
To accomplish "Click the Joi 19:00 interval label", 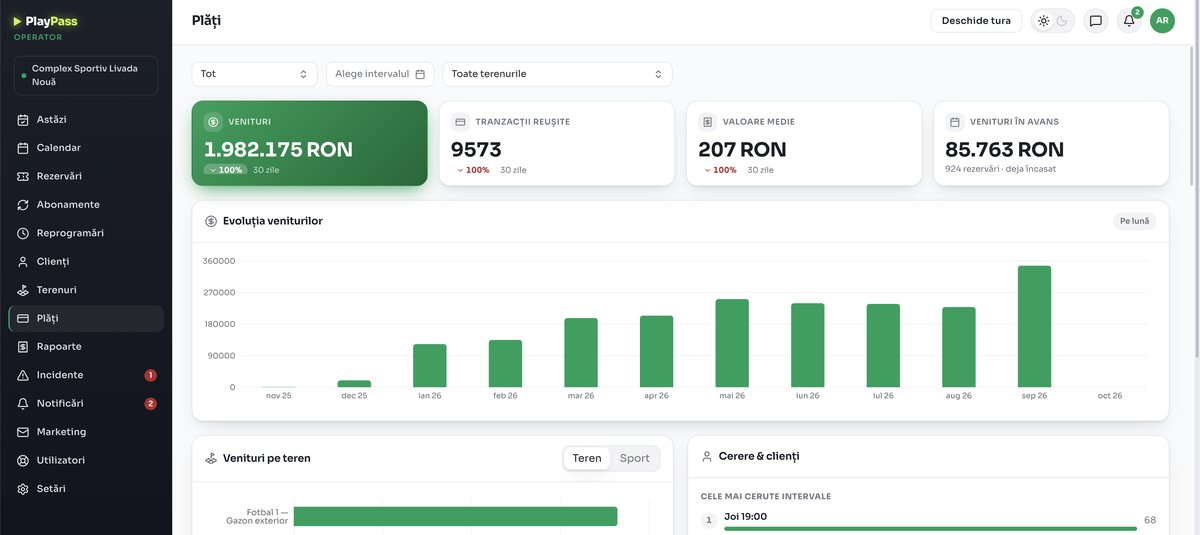I will point(745,516).
